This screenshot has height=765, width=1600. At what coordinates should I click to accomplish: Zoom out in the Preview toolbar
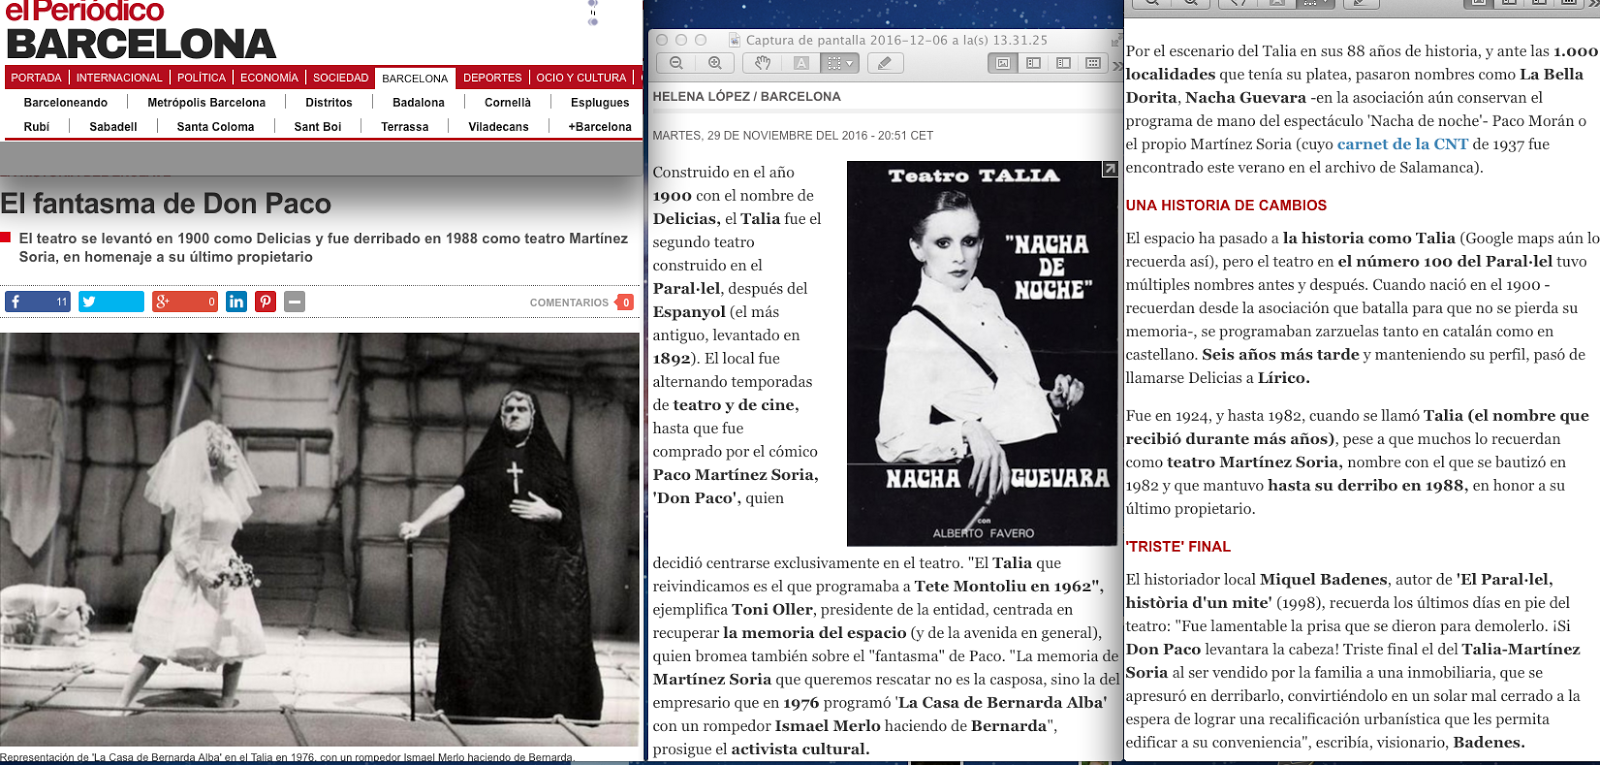click(676, 63)
